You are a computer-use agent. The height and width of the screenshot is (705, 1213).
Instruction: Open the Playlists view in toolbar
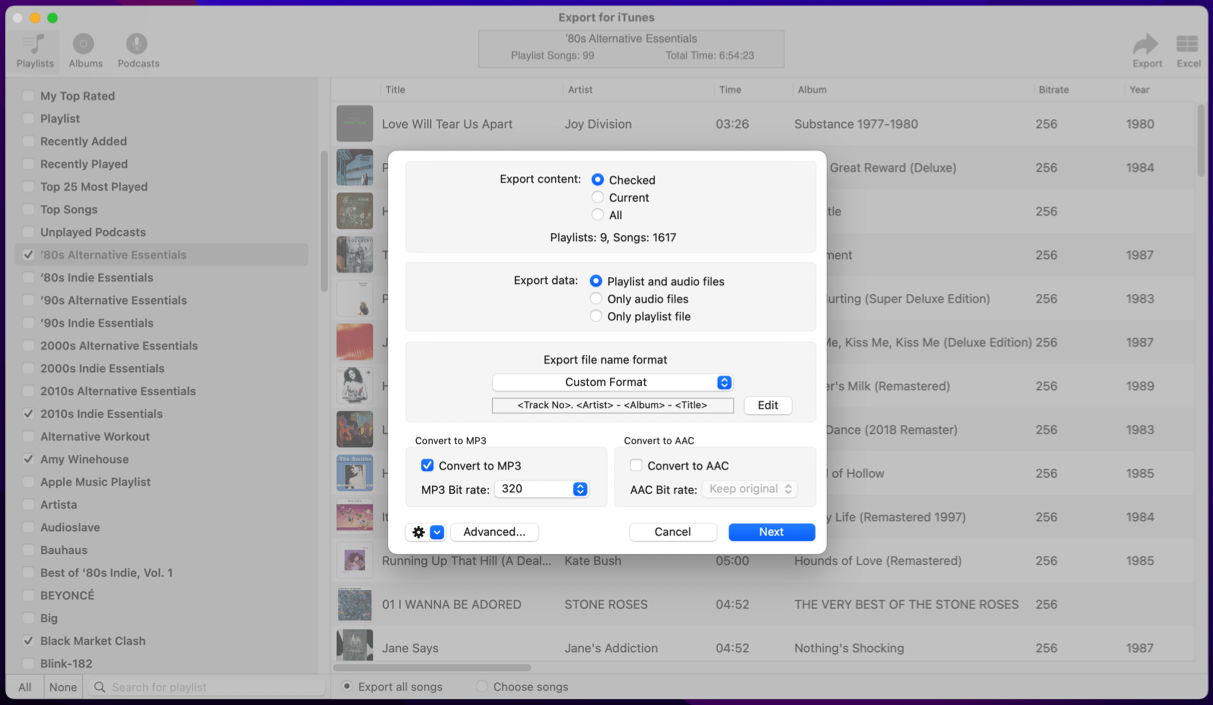pyautogui.click(x=35, y=50)
